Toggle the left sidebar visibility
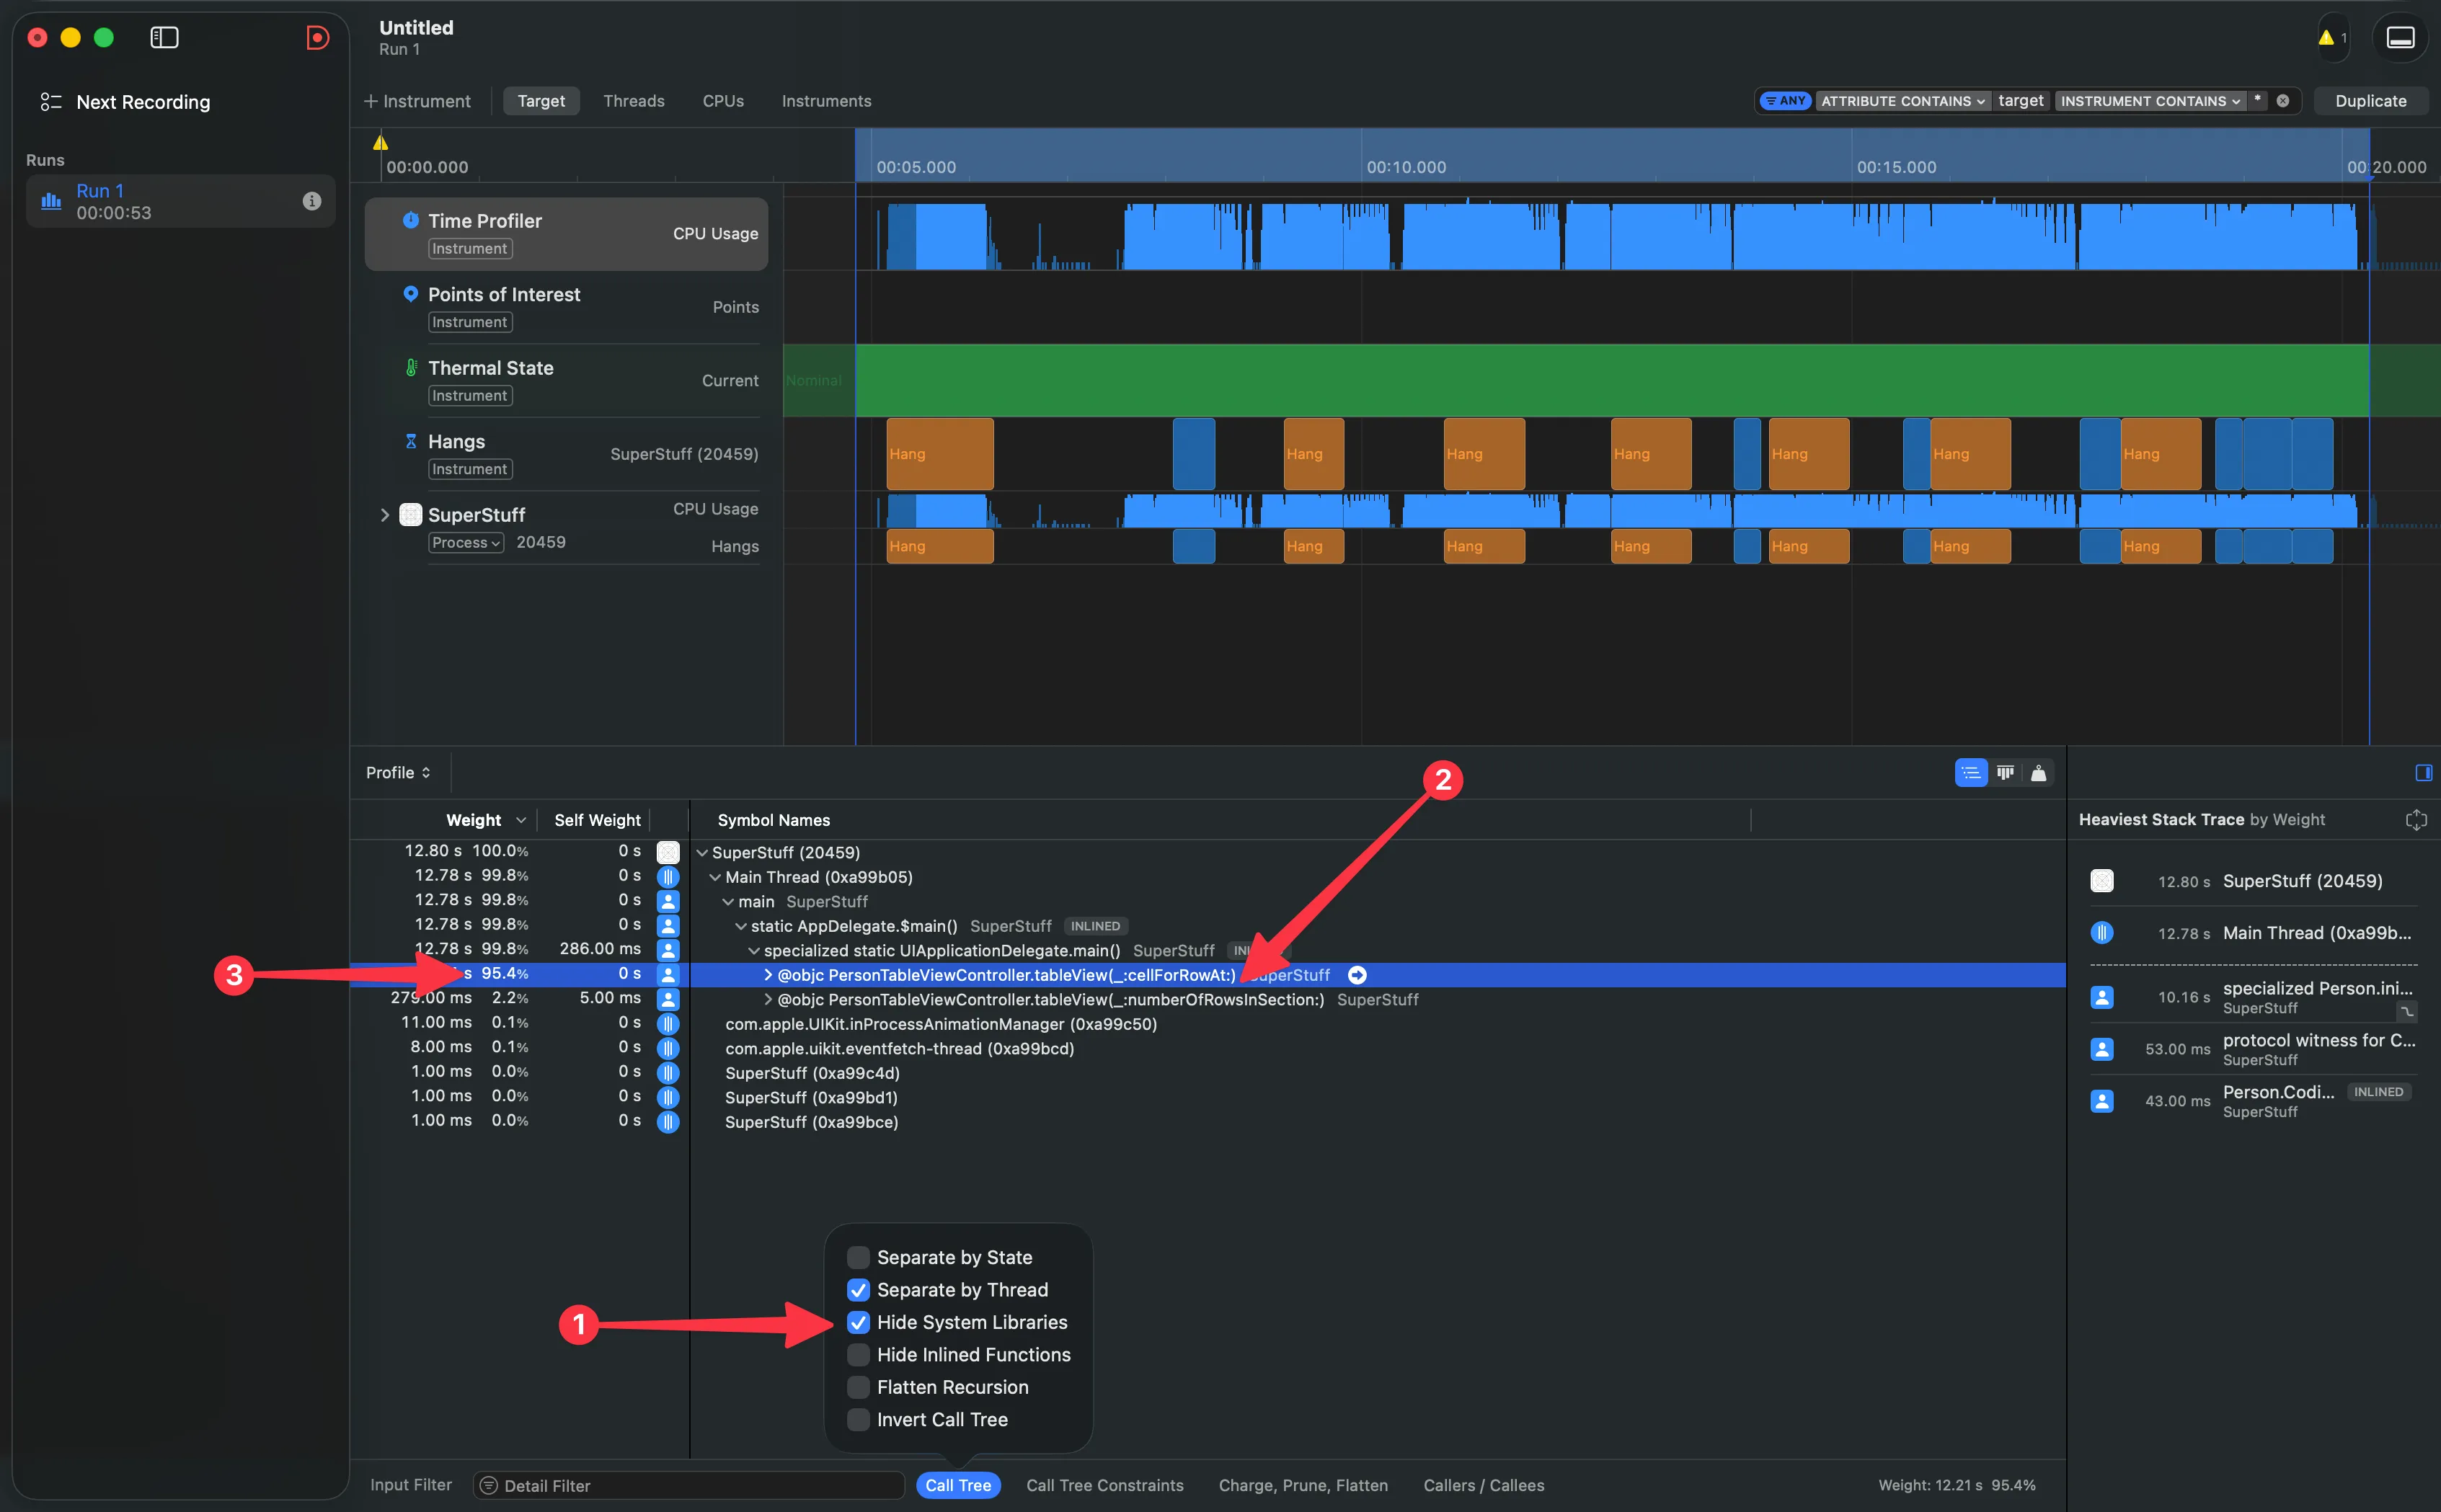This screenshot has width=2441, height=1512. pyautogui.click(x=163, y=37)
